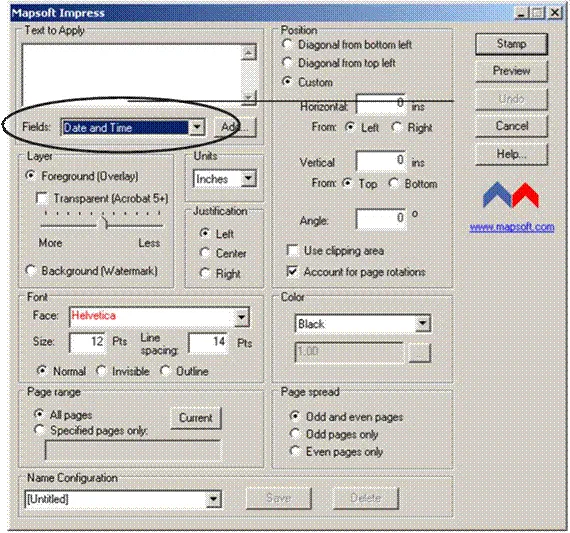570x533 pixels.
Task: Select Background (Watermark) layer option
Action: (31, 270)
